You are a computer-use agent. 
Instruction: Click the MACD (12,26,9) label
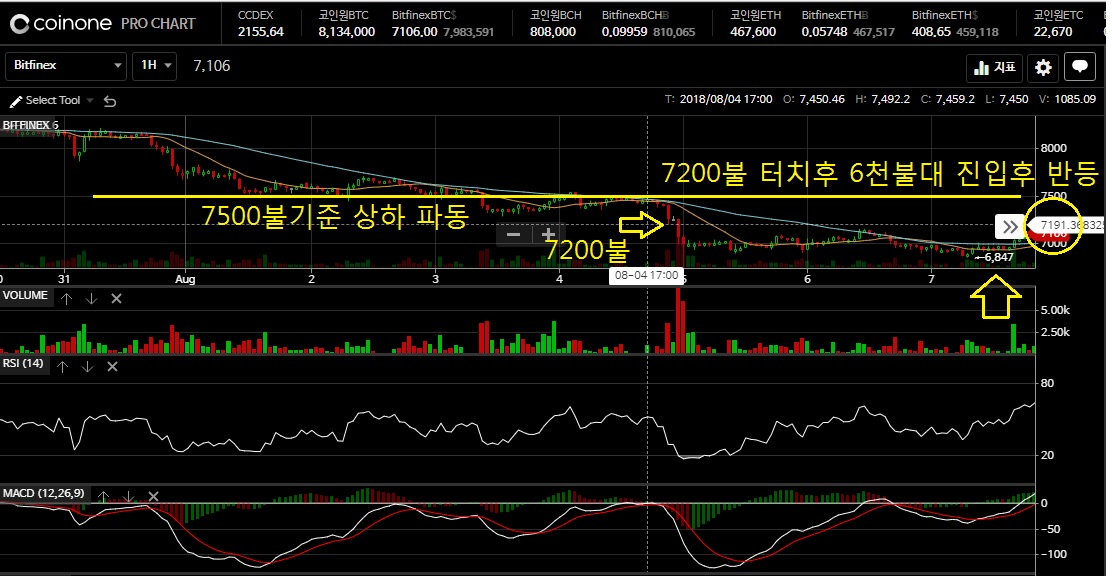point(43,493)
